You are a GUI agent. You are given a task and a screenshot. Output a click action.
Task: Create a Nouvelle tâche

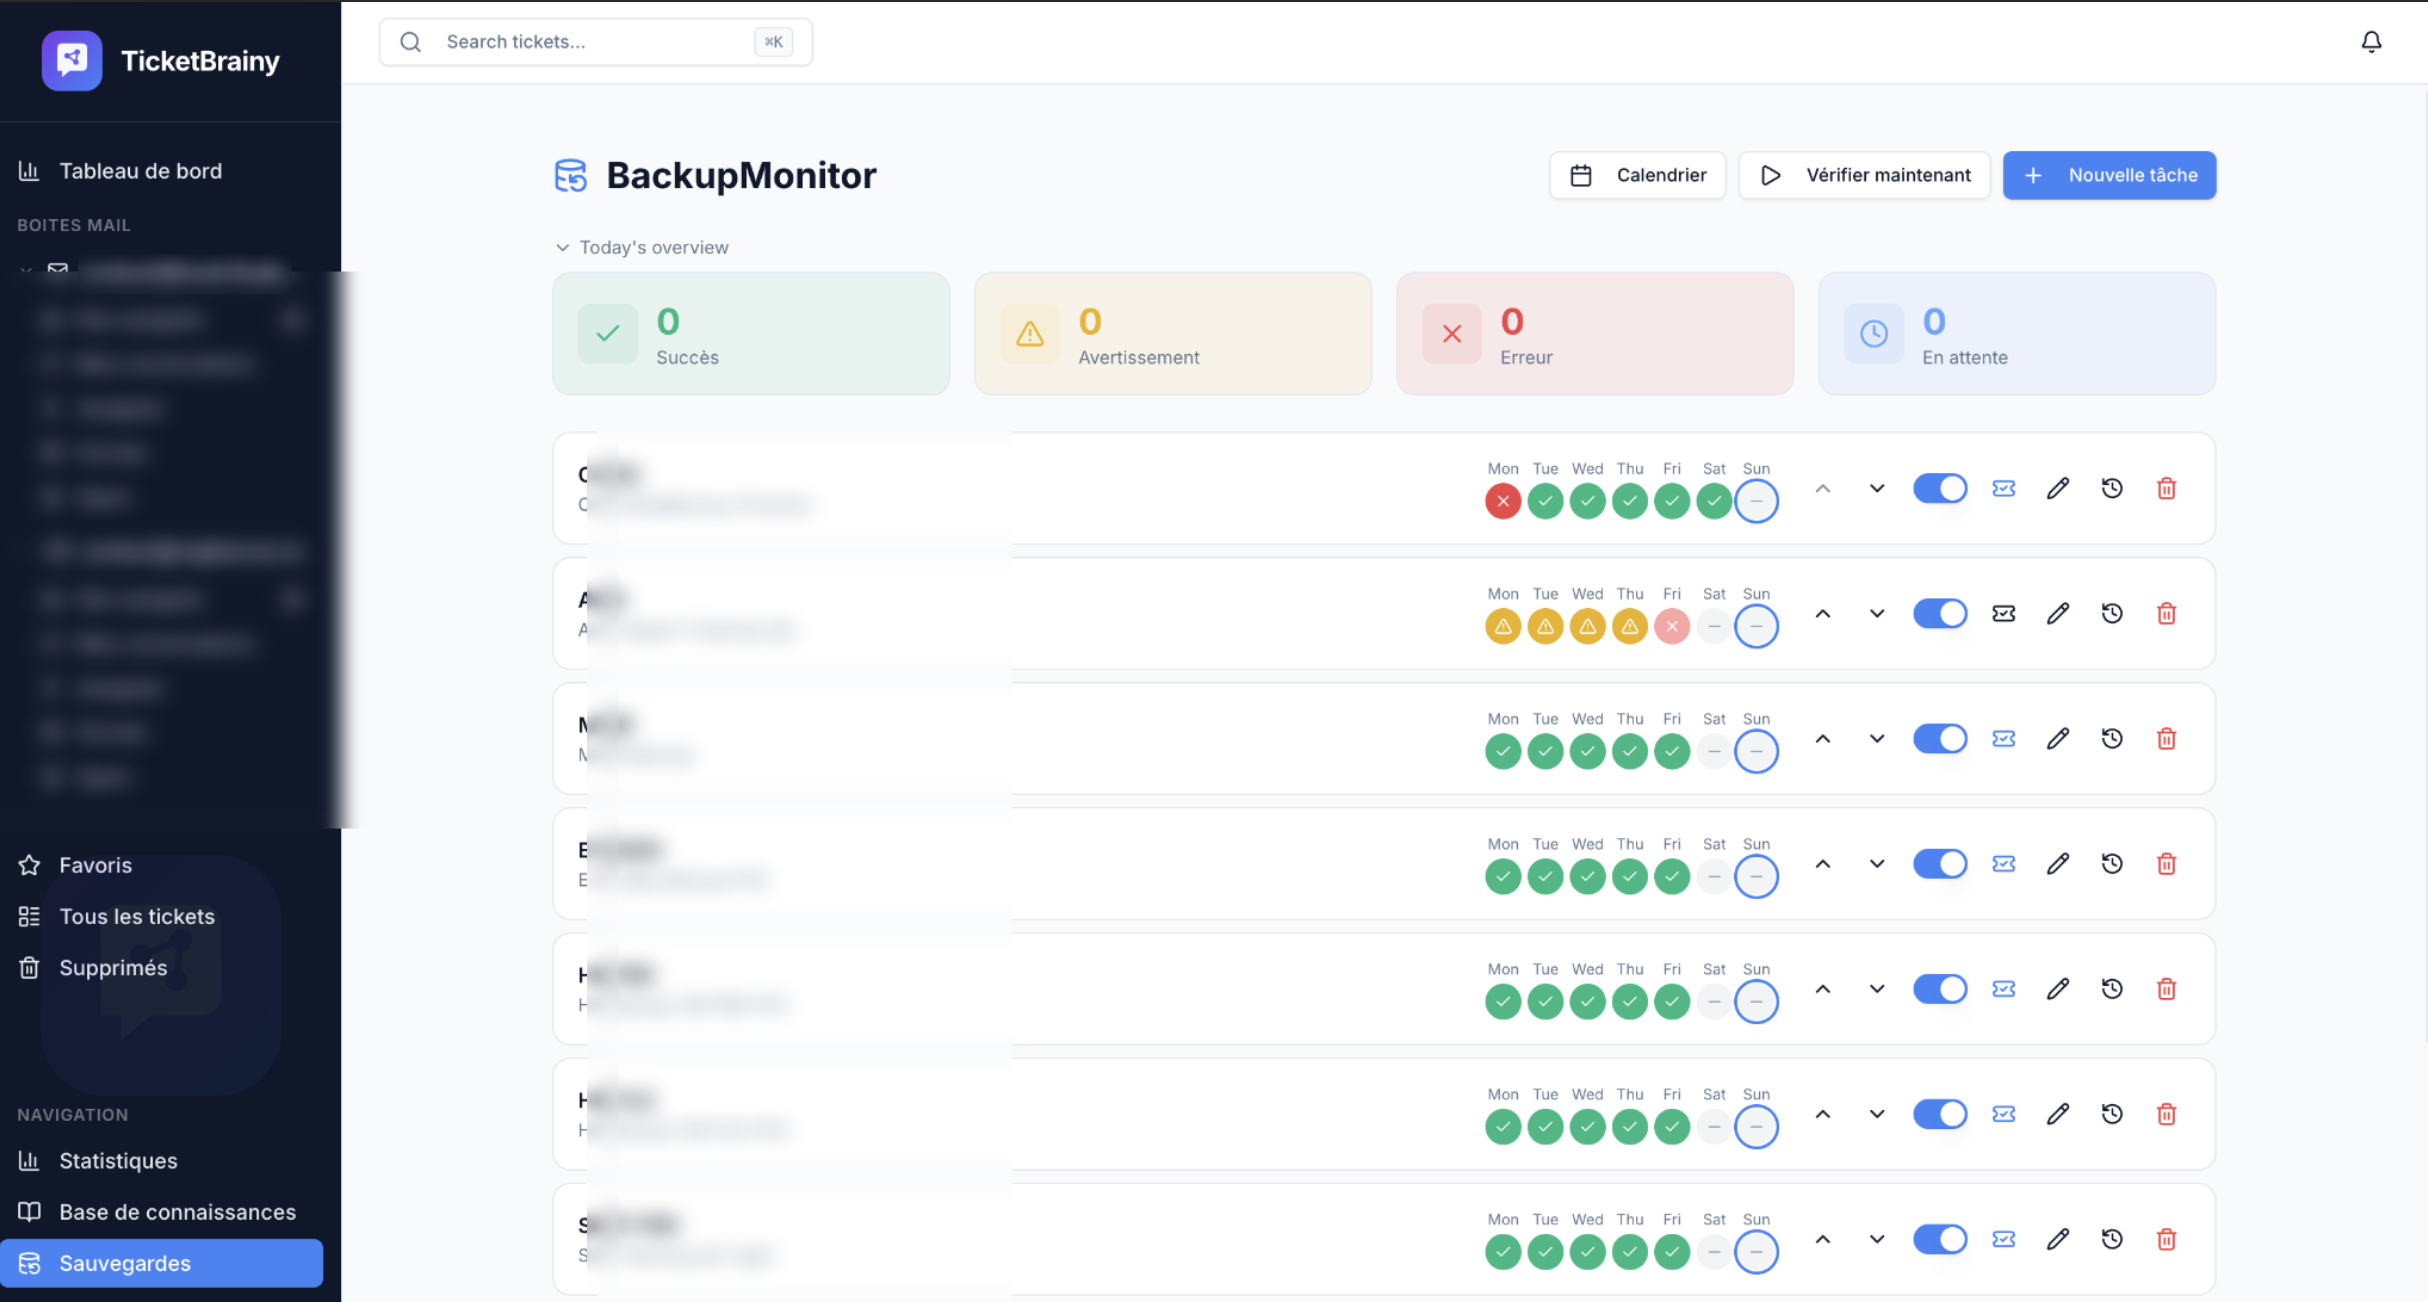(x=2109, y=174)
